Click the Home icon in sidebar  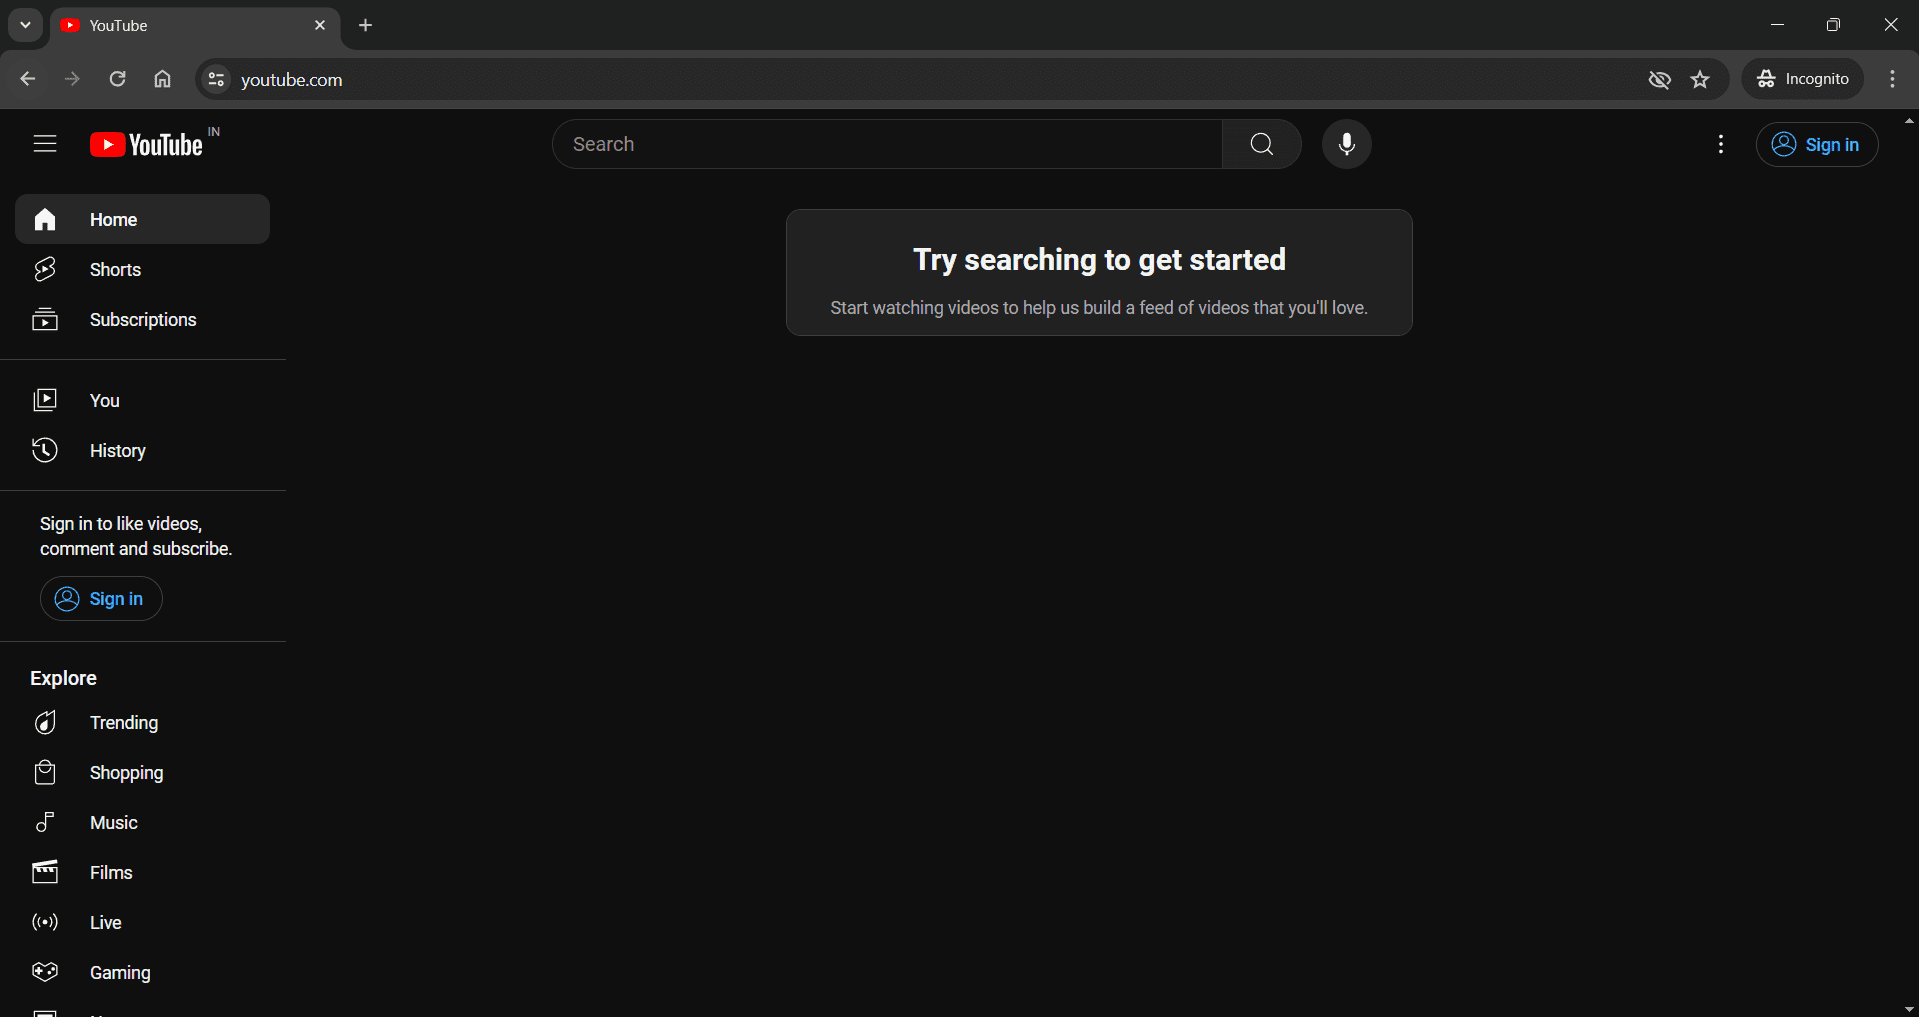point(45,219)
